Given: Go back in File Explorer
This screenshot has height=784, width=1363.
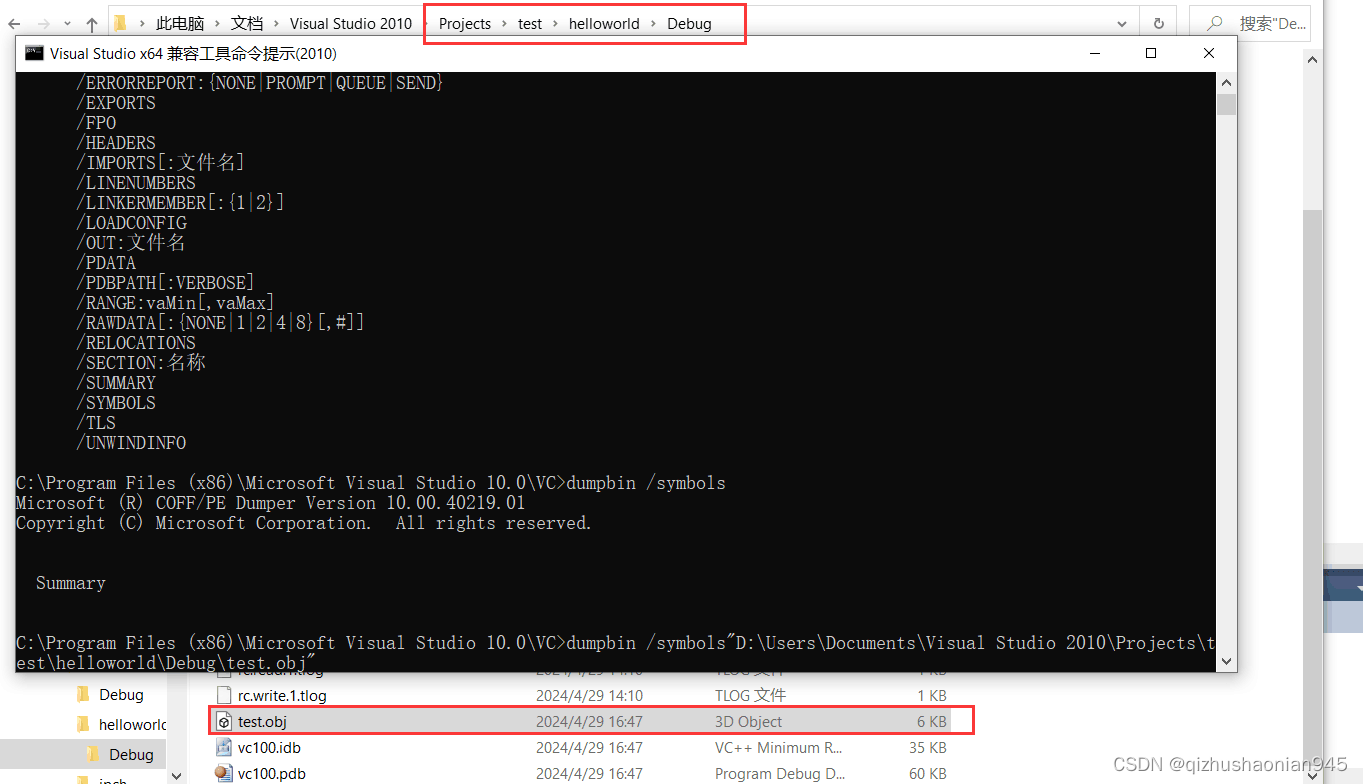Looking at the screenshot, I should [16, 23].
